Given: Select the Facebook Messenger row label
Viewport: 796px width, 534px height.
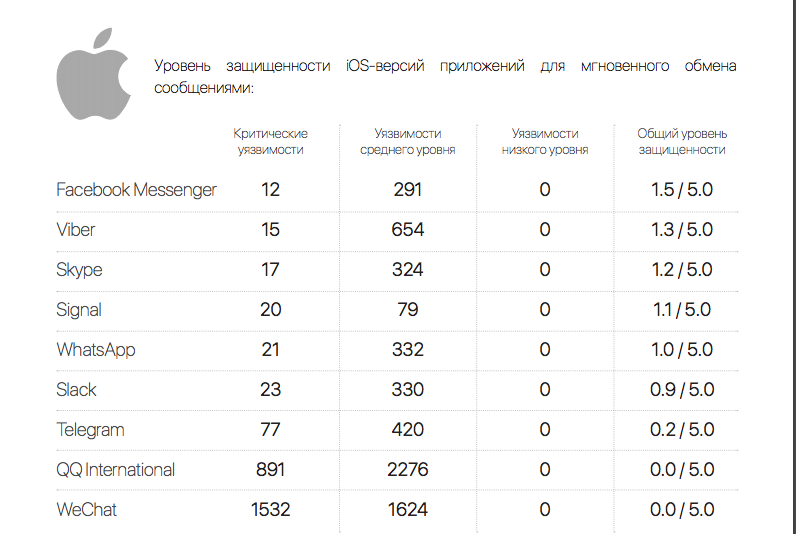Looking at the screenshot, I should (136, 190).
